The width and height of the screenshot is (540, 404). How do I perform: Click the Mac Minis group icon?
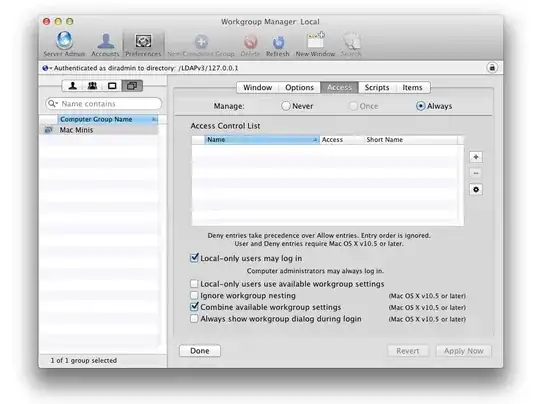[x=49, y=130]
